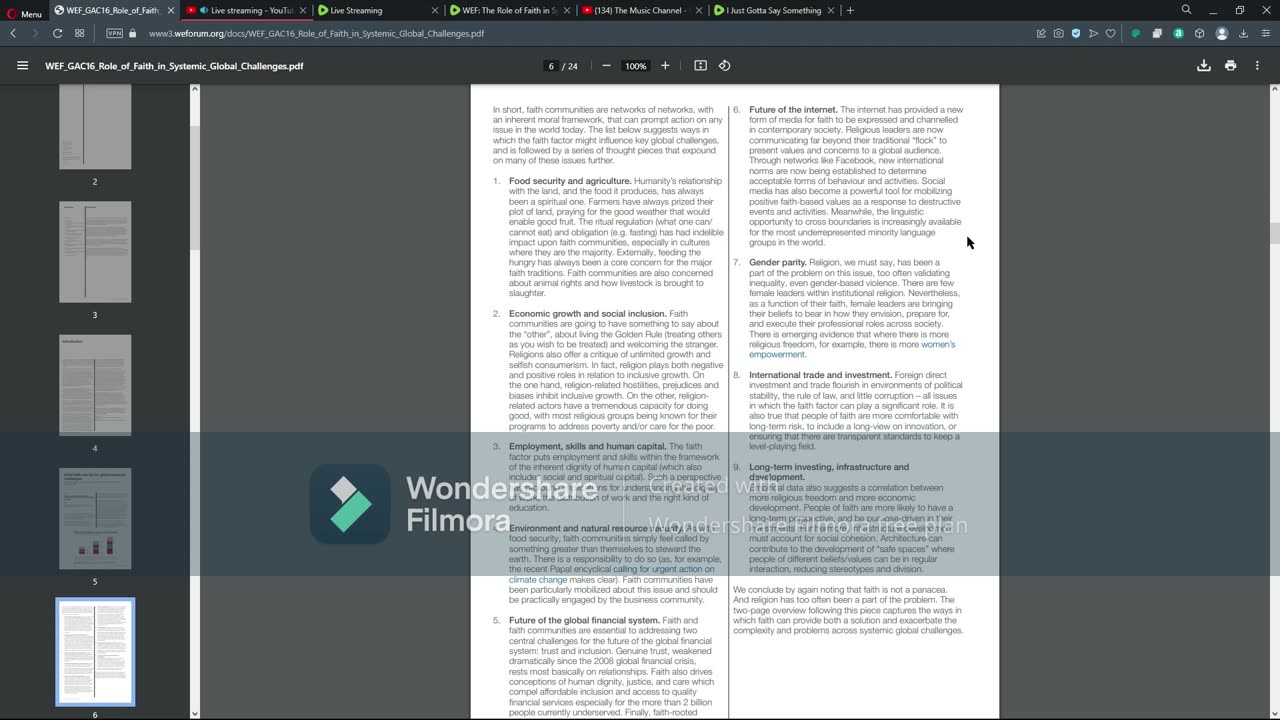Open the user profile avatar
The height and width of the screenshot is (720, 1280).
1222,33
